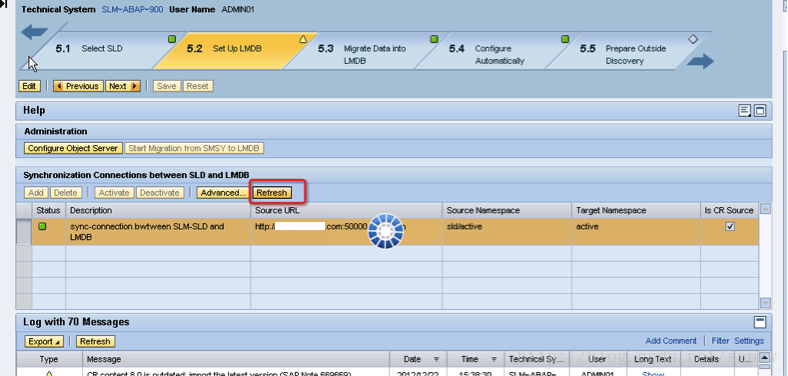Select Target Namespace column header
The height and width of the screenshot is (376, 788).
[x=636, y=210]
